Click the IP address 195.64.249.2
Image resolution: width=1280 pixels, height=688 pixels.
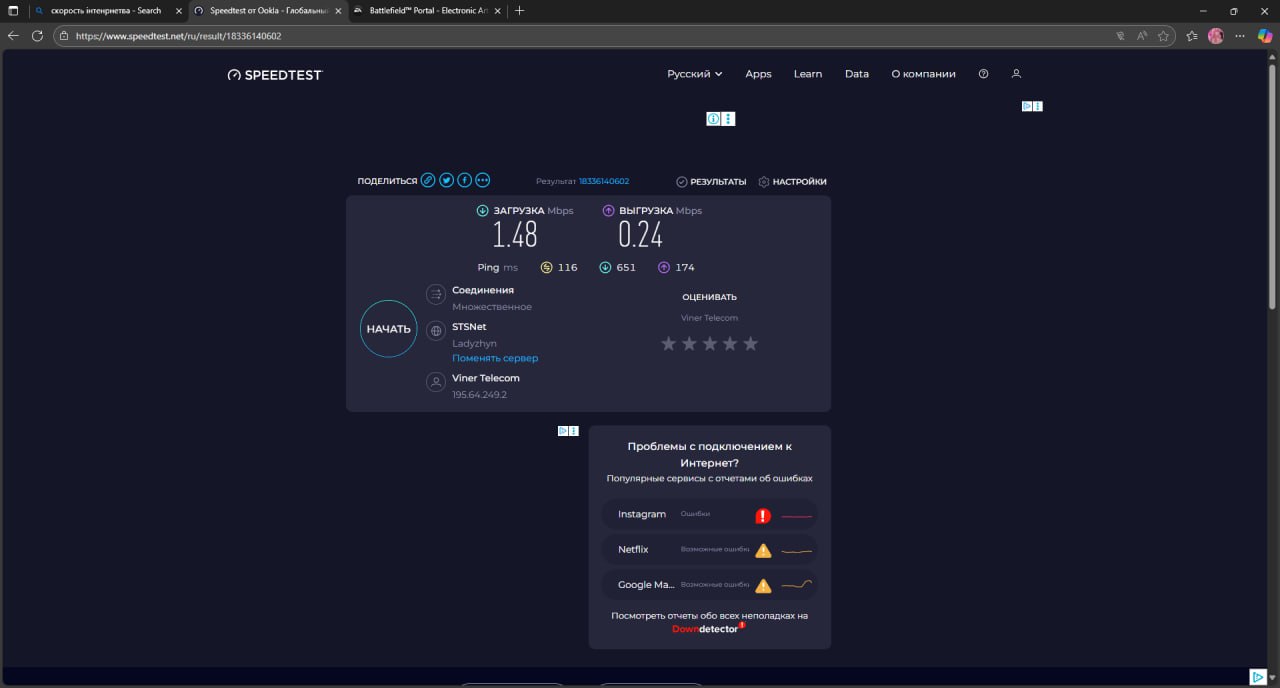(480, 395)
